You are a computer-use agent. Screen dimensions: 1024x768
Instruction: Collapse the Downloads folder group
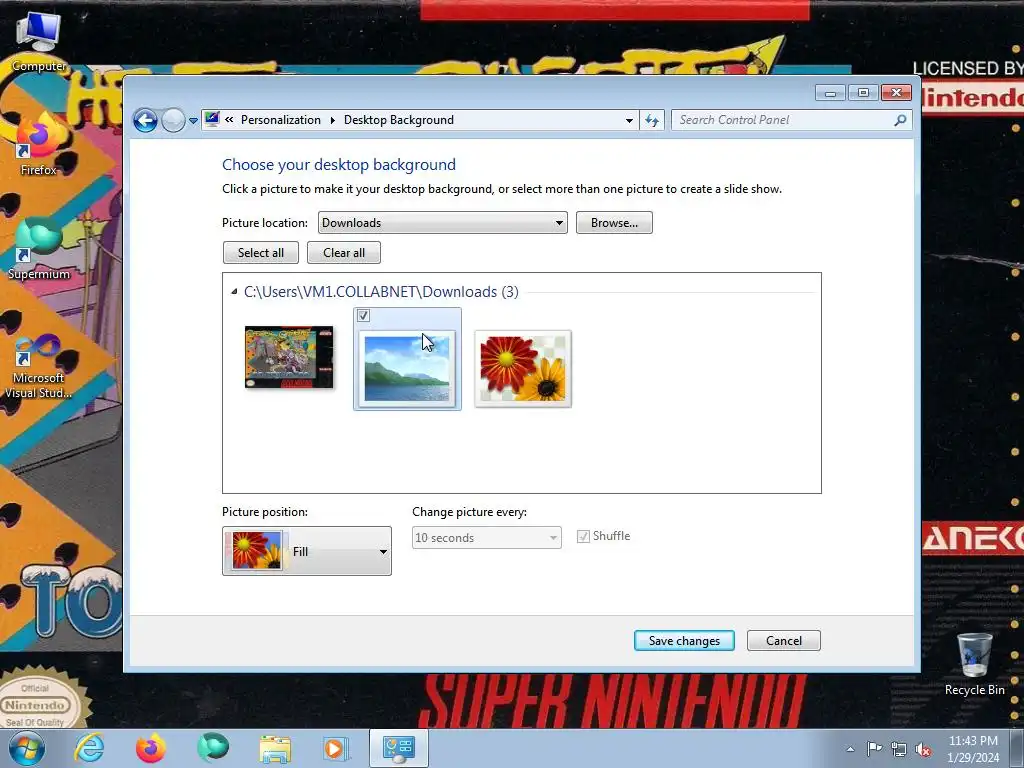(234, 292)
